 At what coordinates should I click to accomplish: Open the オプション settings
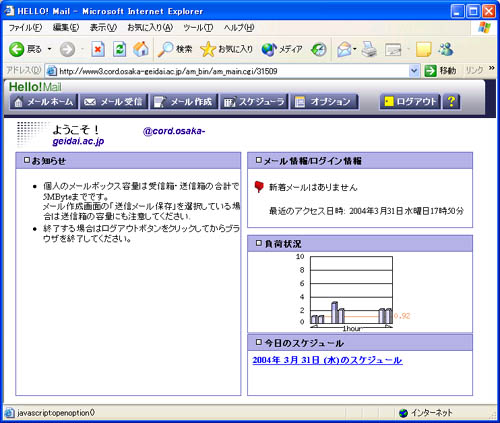click(325, 102)
